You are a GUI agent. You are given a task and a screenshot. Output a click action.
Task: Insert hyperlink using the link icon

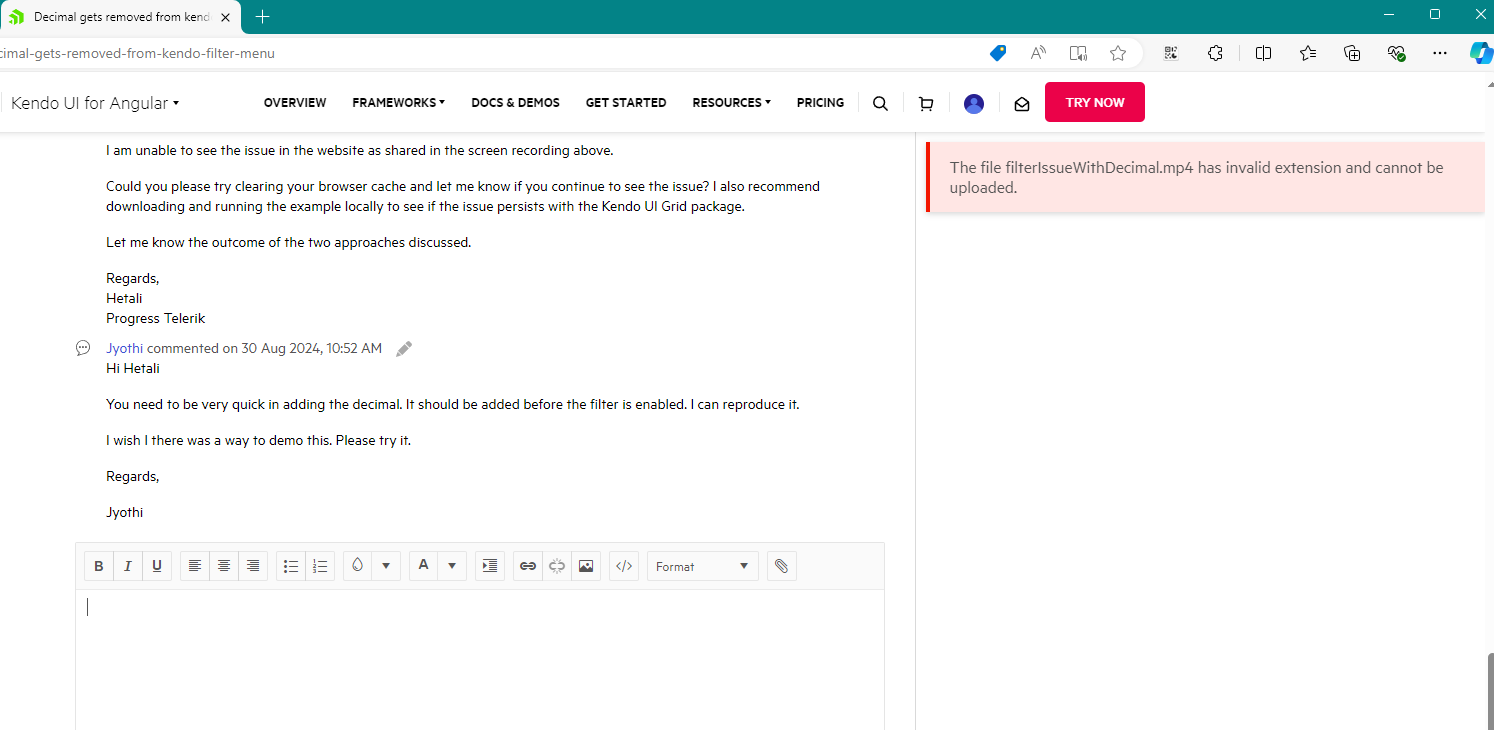tap(528, 566)
